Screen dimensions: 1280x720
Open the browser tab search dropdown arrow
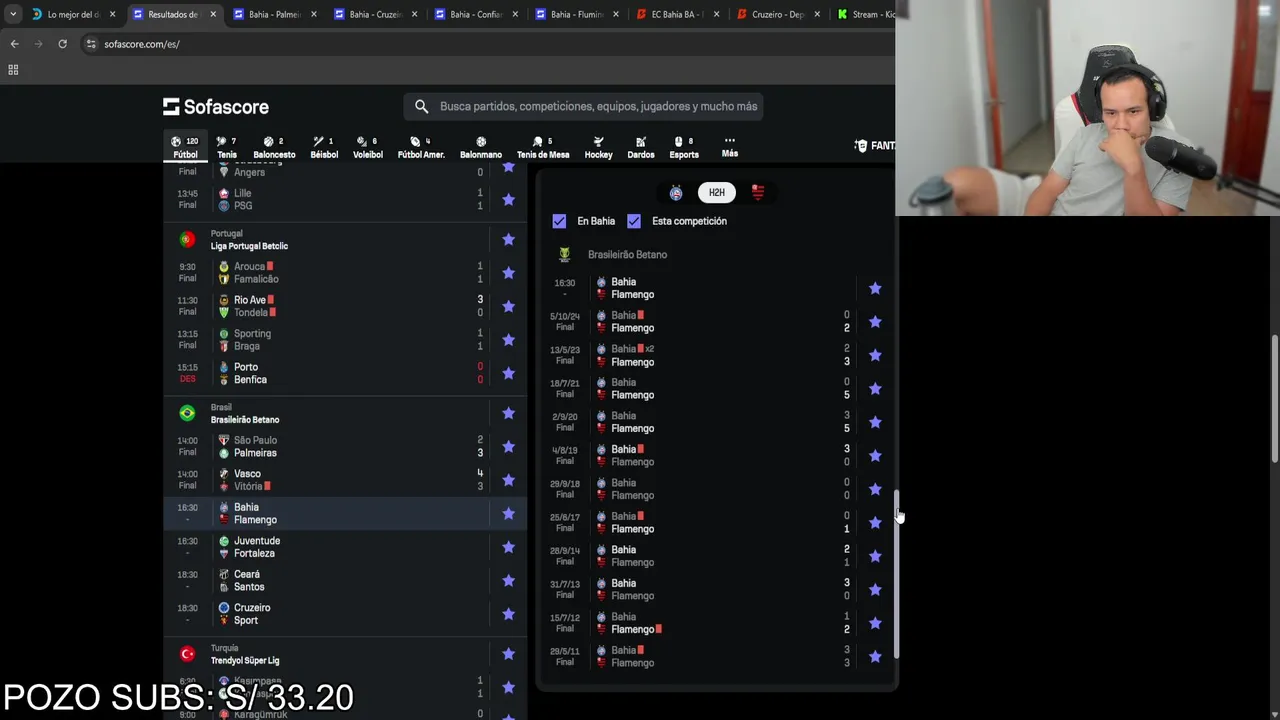12,14
